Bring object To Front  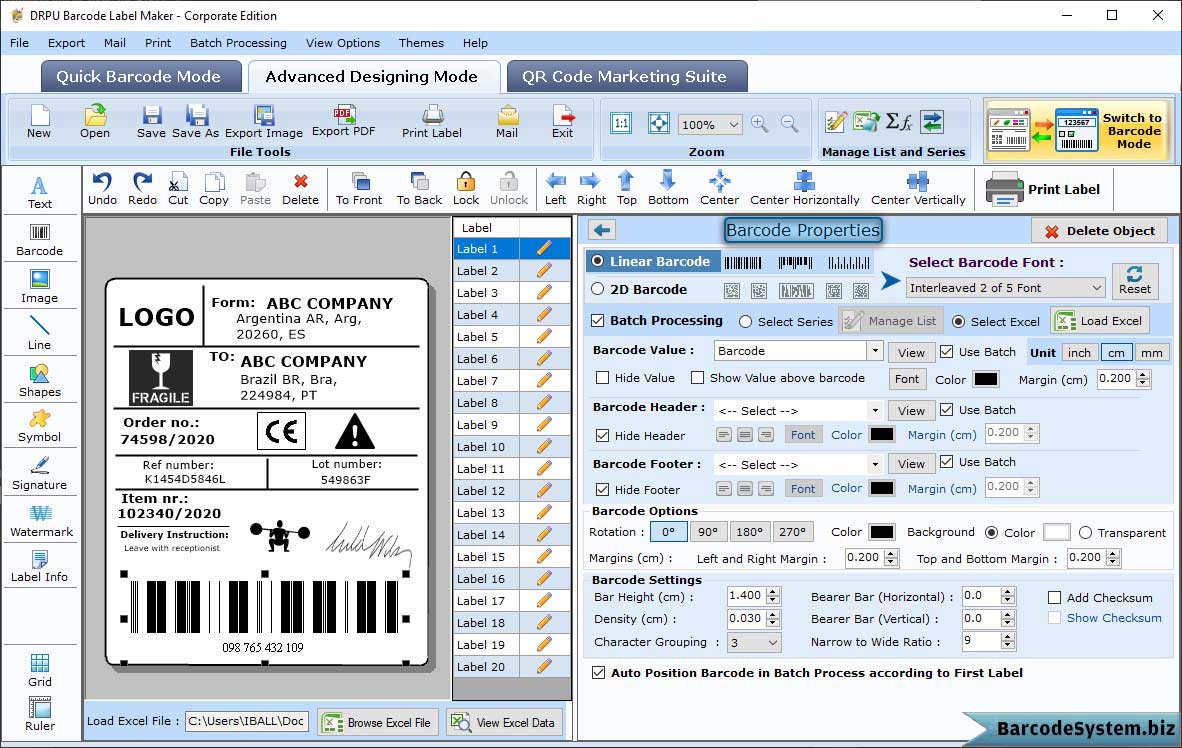[359, 189]
